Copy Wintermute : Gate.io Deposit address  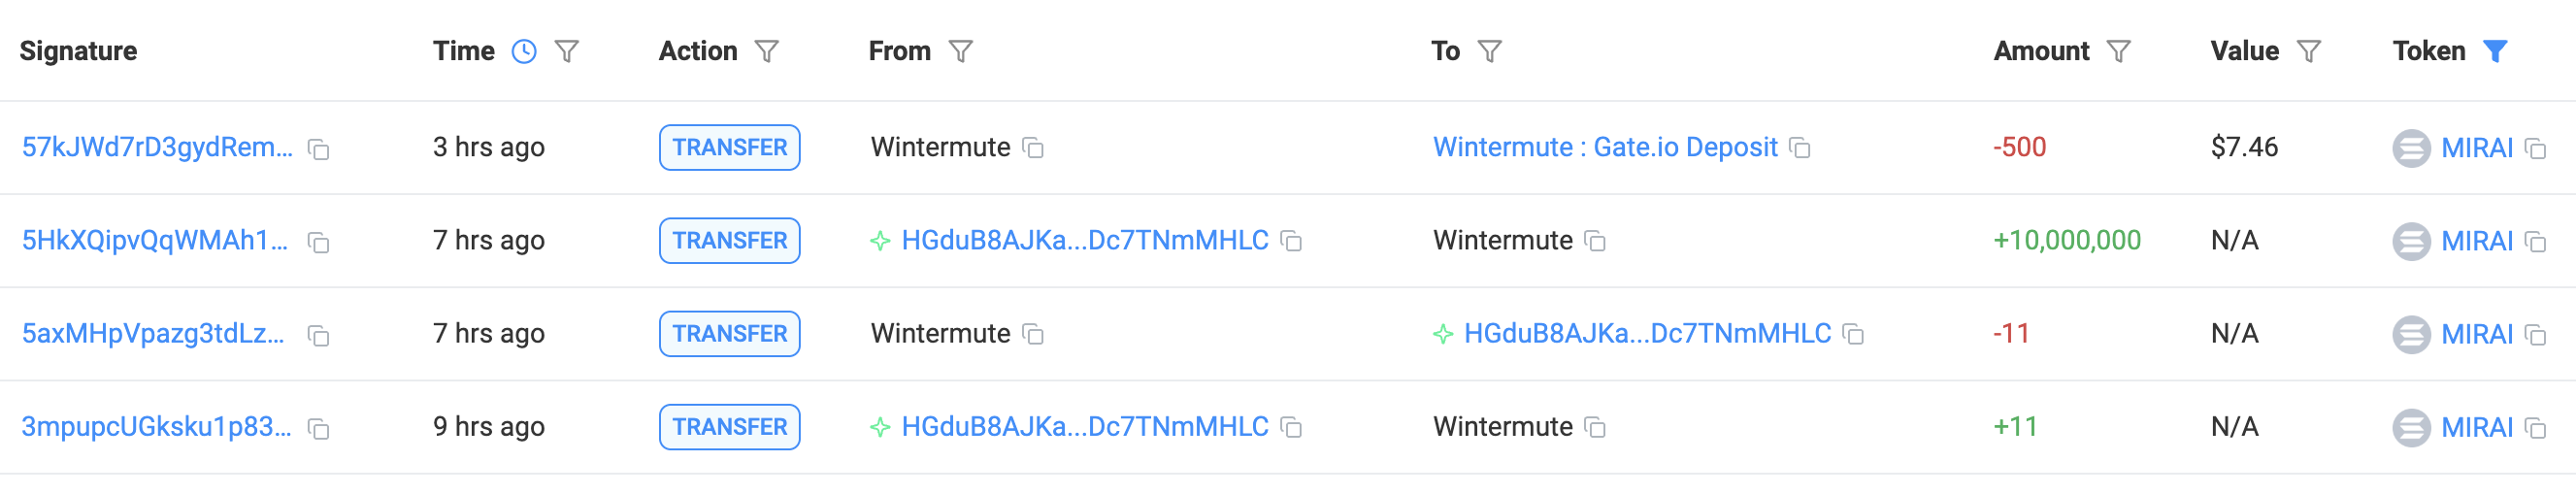(x=1800, y=149)
